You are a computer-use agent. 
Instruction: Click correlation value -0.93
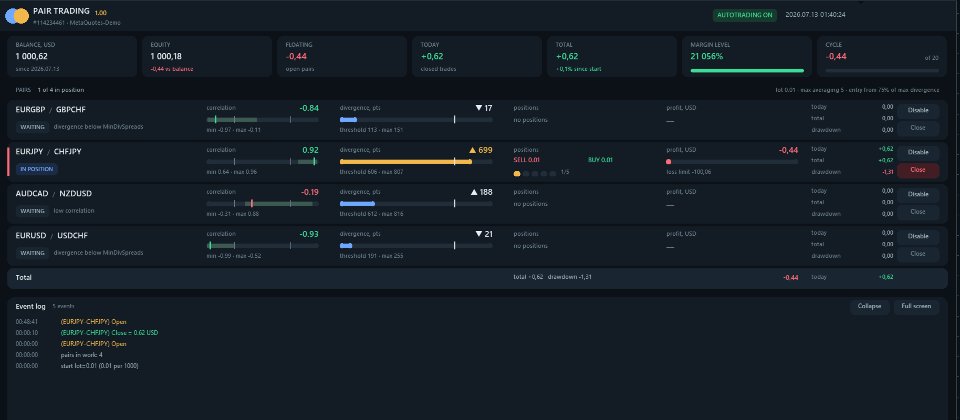[309, 234]
